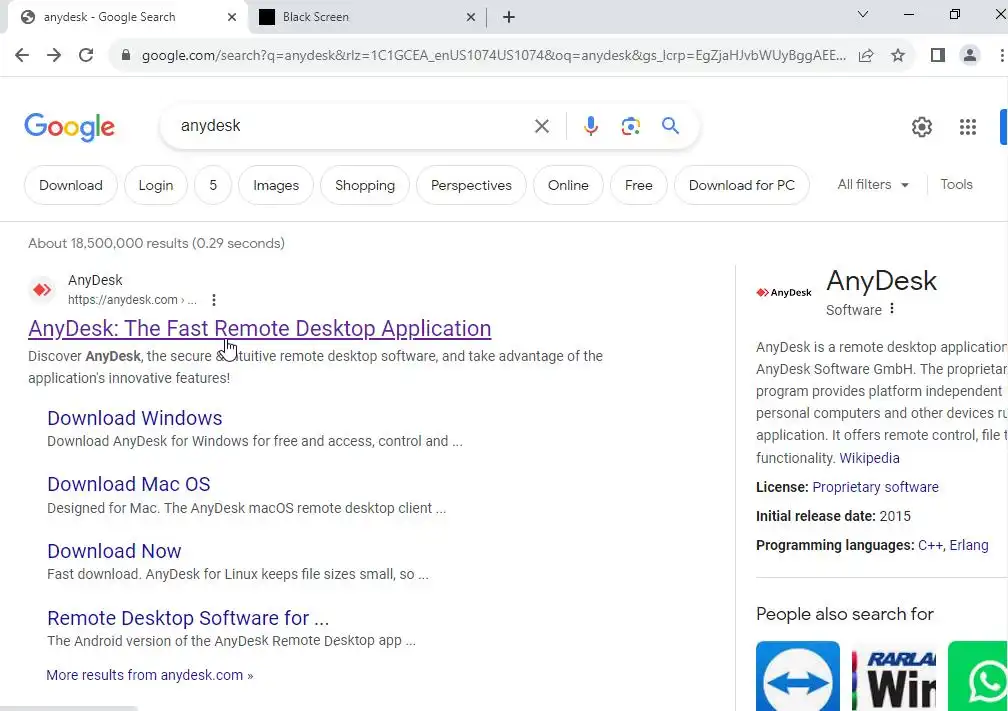Open more options beside Software label
The image size is (1008, 711).
point(892,309)
